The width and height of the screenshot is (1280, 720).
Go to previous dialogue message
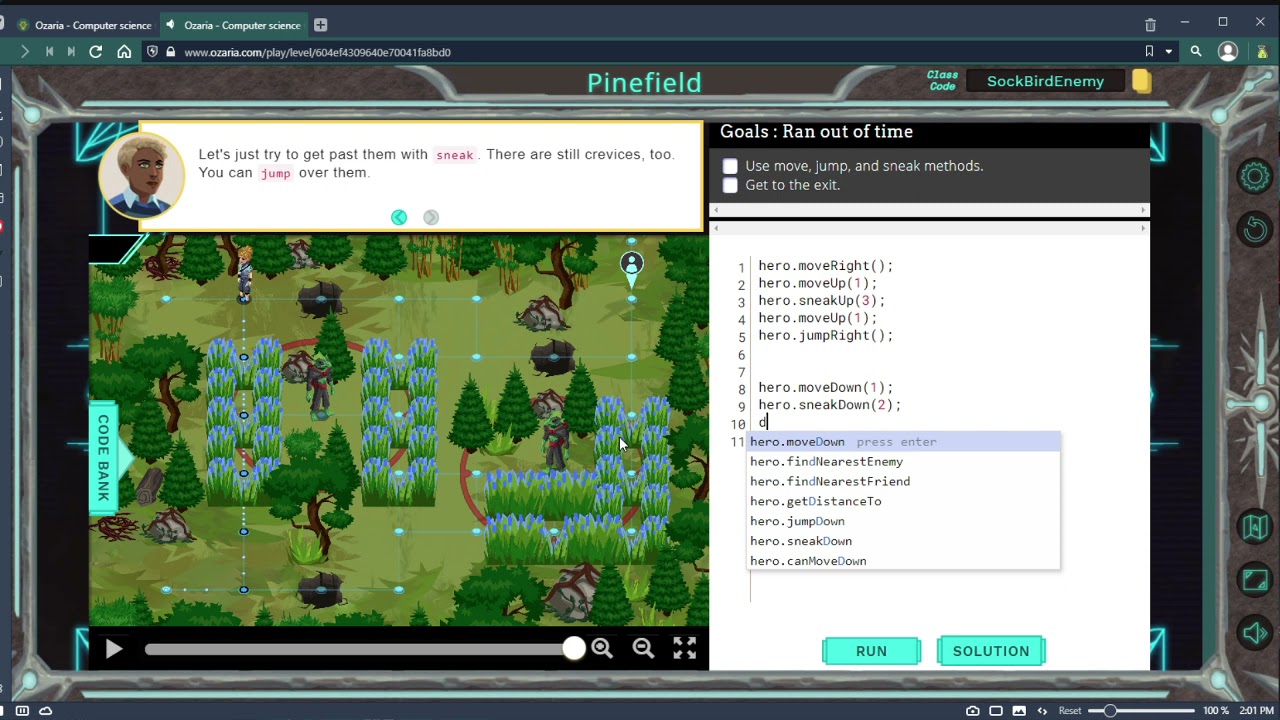(399, 217)
